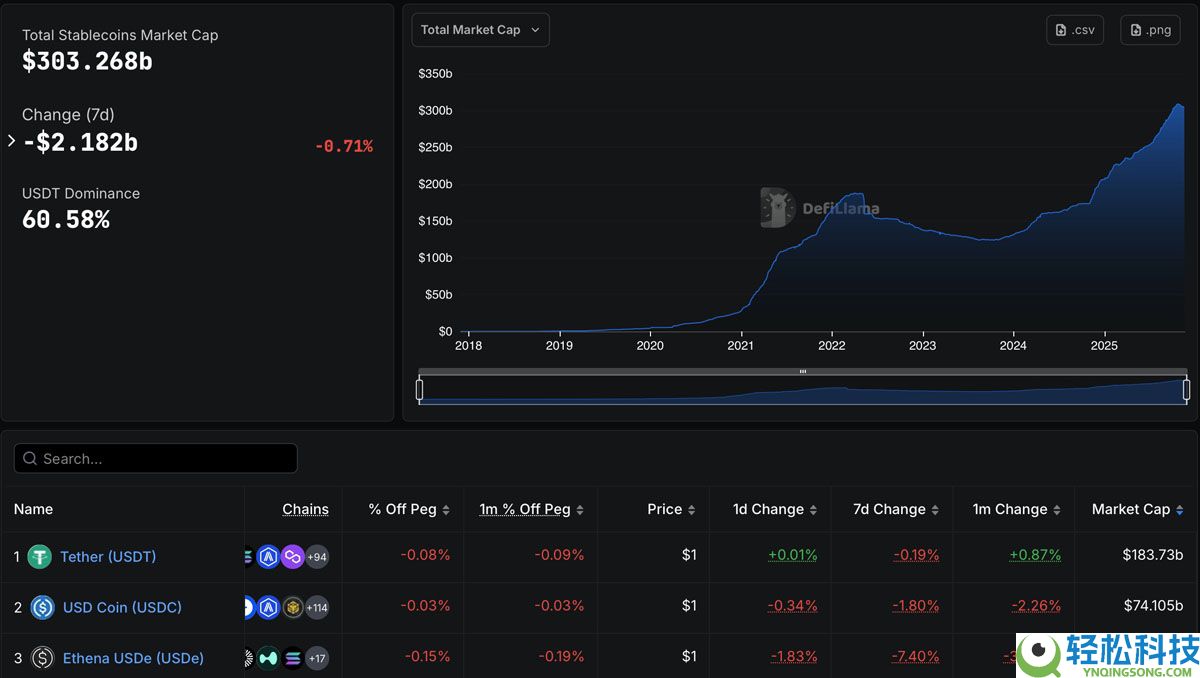
Task: Open the Ethena USDe (USDe) link
Action: tap(132, 657)
